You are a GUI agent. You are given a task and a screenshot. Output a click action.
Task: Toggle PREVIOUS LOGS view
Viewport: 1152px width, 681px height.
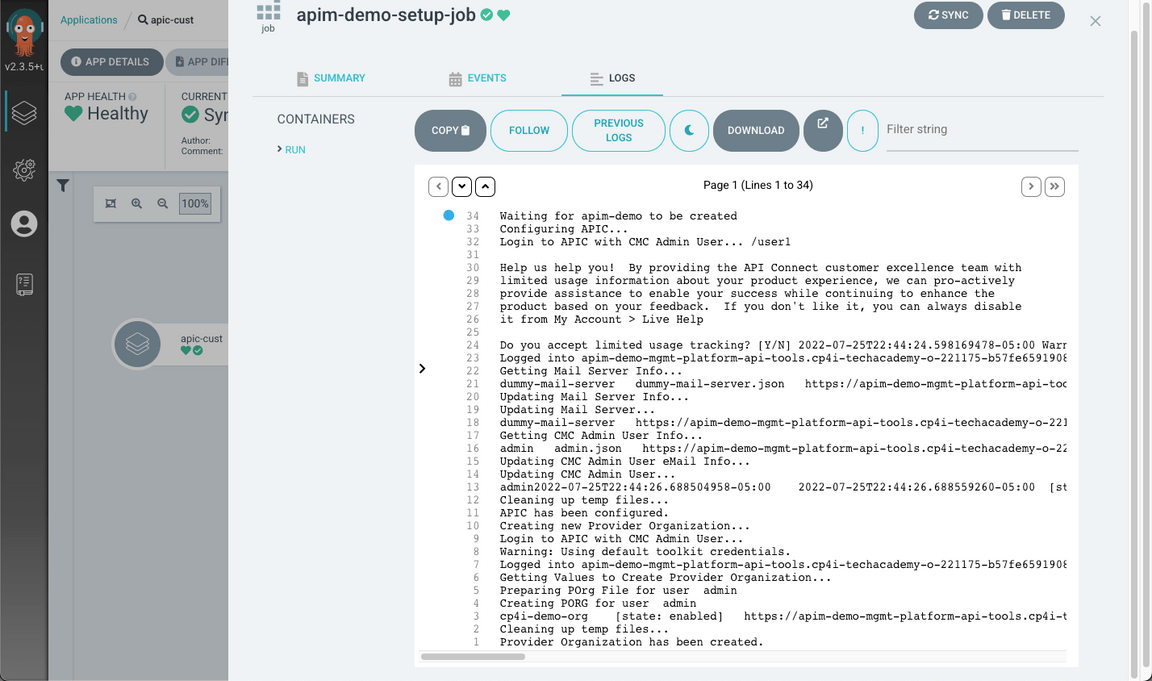click(618, 131)
